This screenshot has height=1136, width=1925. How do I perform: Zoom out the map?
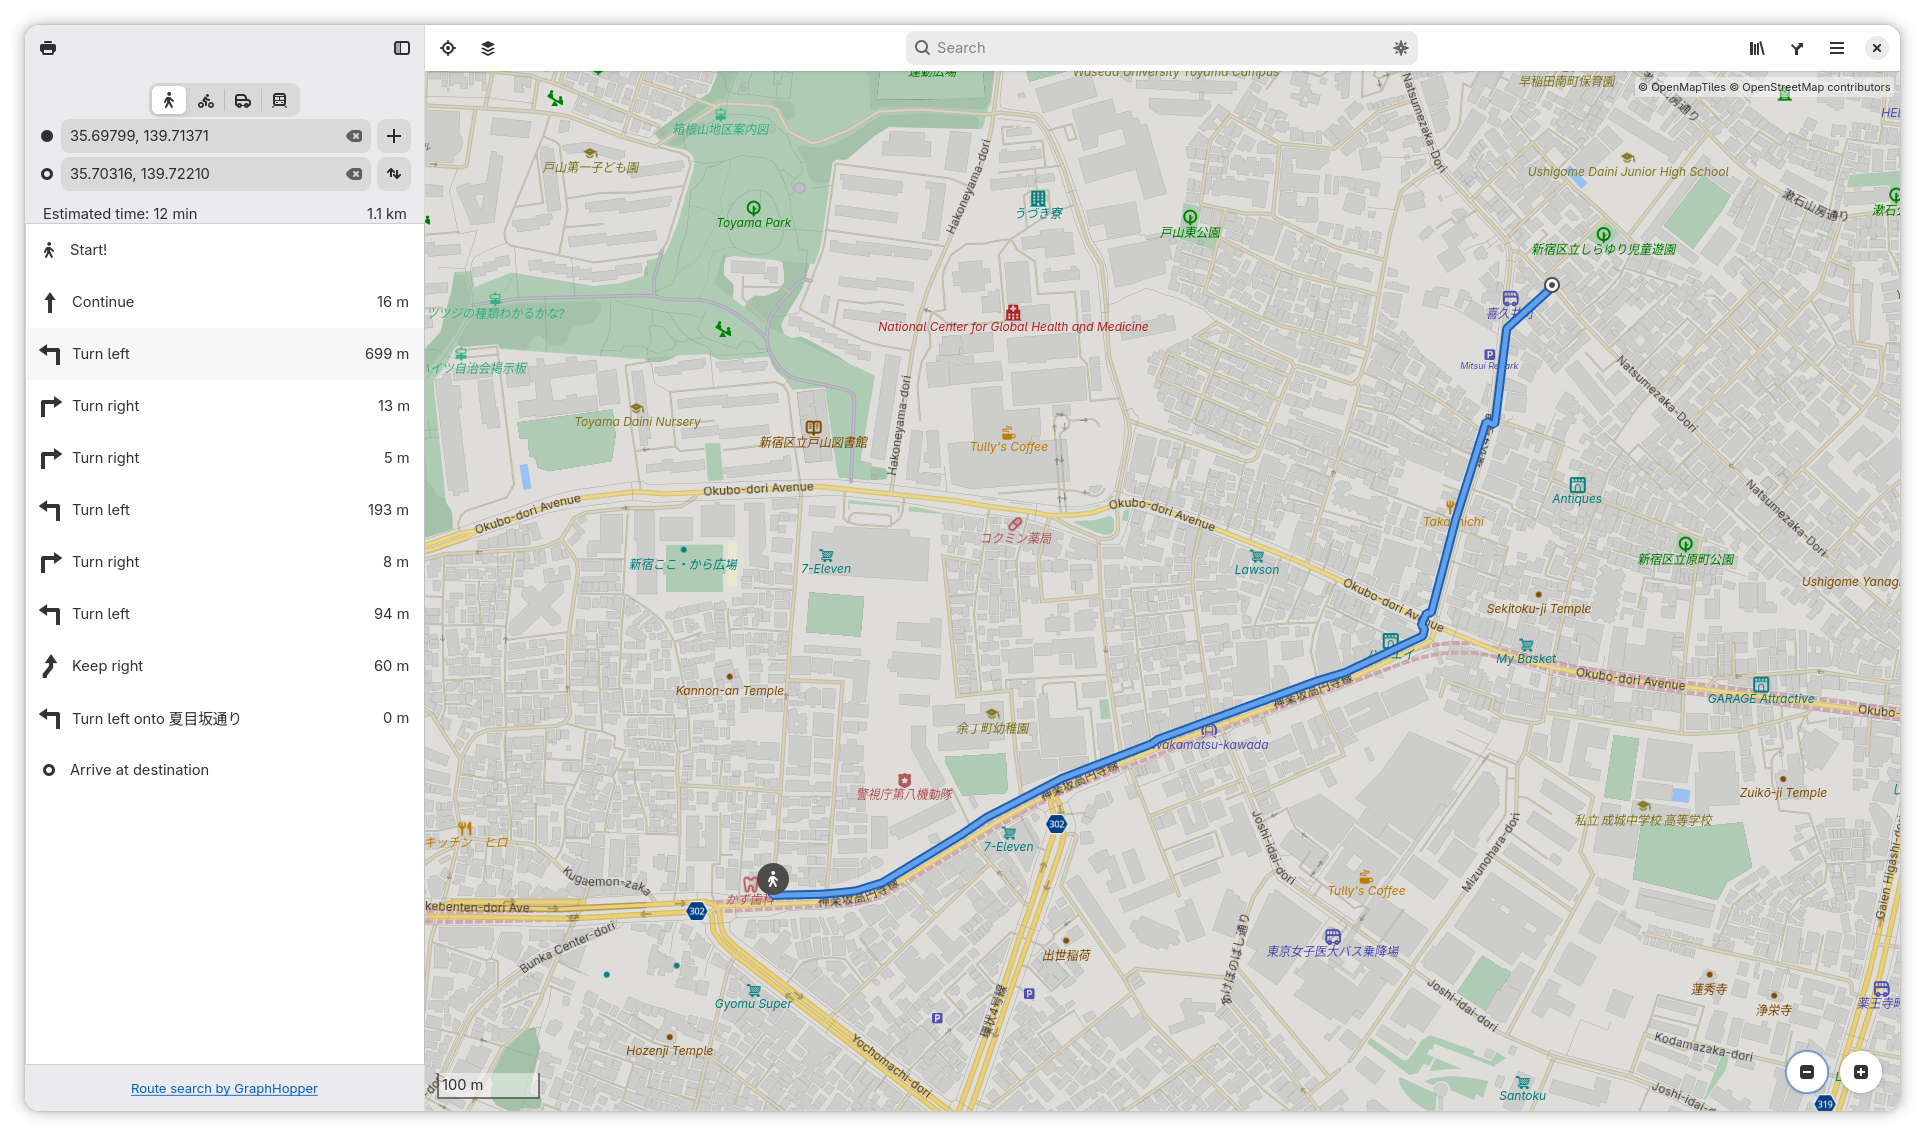(1807, 1072)
